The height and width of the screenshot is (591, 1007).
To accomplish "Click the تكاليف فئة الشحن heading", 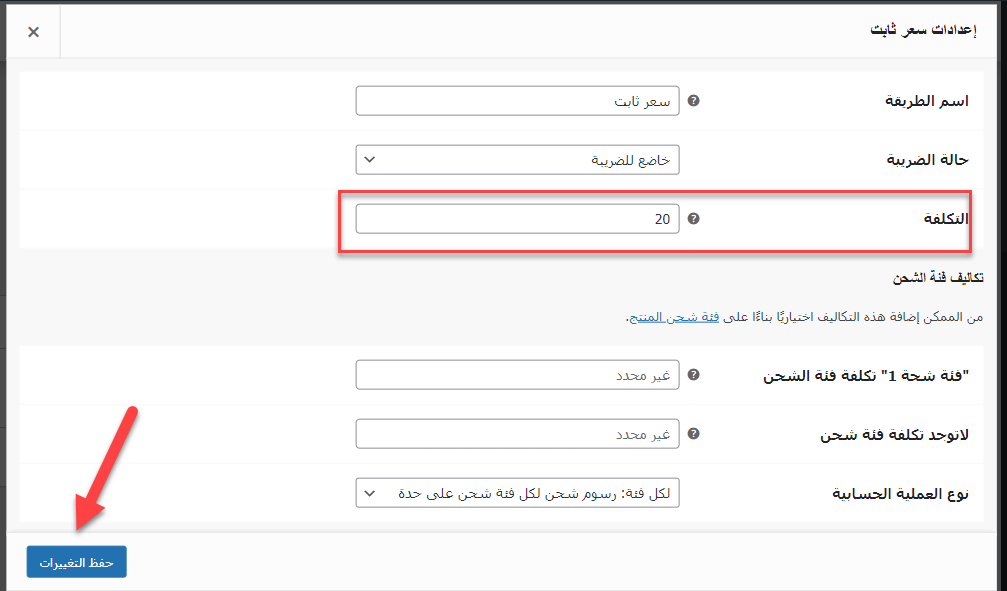I will pos(938,278).
